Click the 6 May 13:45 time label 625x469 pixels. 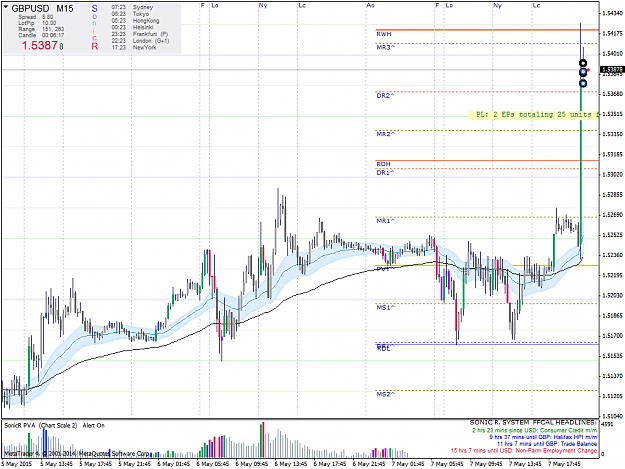[x=291, y=464]
